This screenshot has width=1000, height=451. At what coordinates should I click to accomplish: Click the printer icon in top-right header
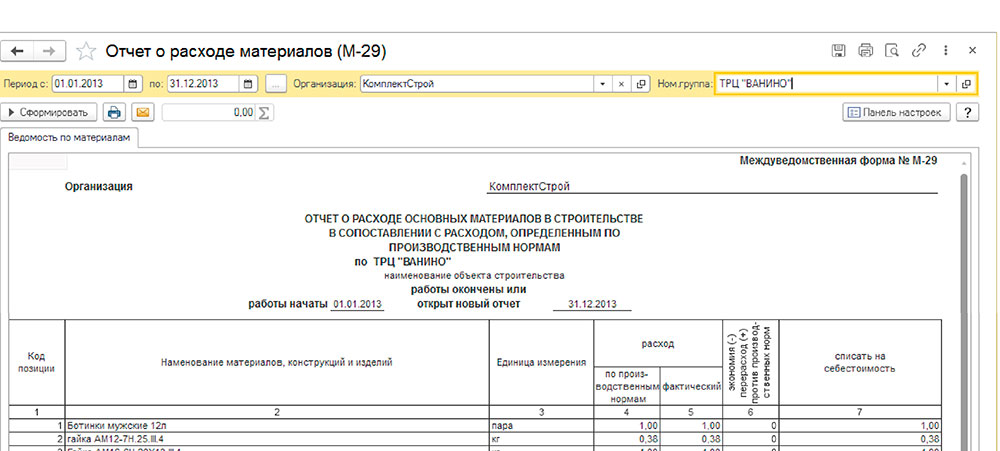point(866,51)
